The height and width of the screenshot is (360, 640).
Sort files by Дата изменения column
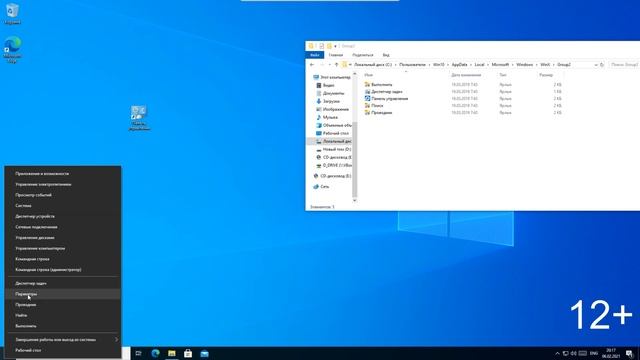click(x=466, y=75)
